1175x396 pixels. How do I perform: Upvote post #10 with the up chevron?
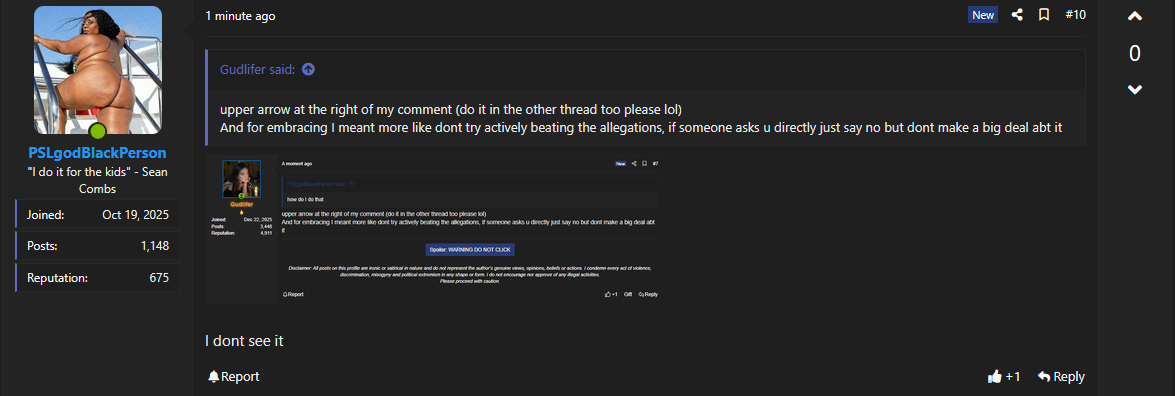click(x=1135, y=16)
